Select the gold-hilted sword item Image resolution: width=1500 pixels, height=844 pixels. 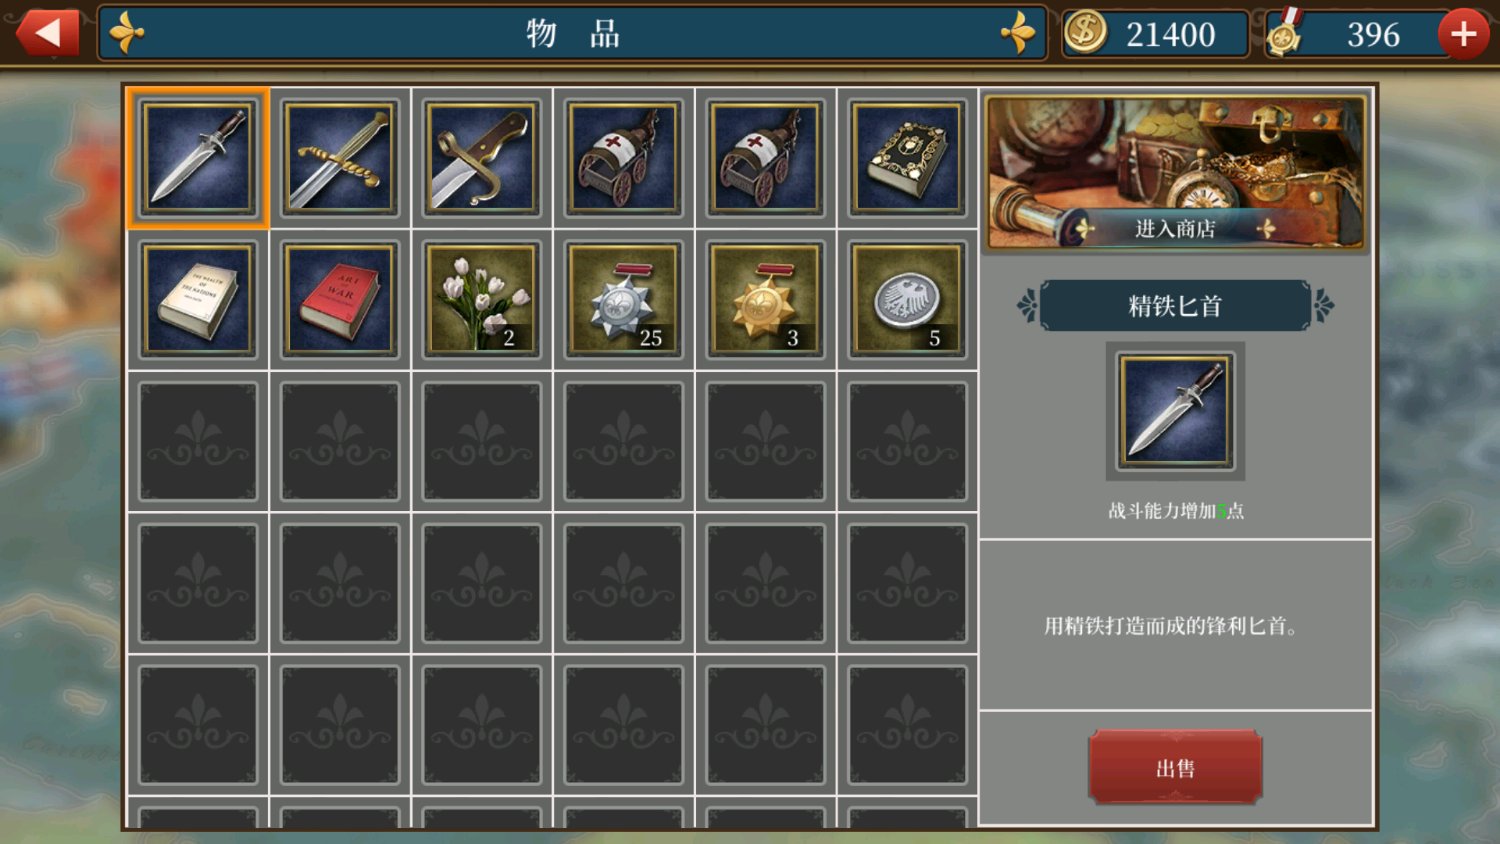point(339,158)
